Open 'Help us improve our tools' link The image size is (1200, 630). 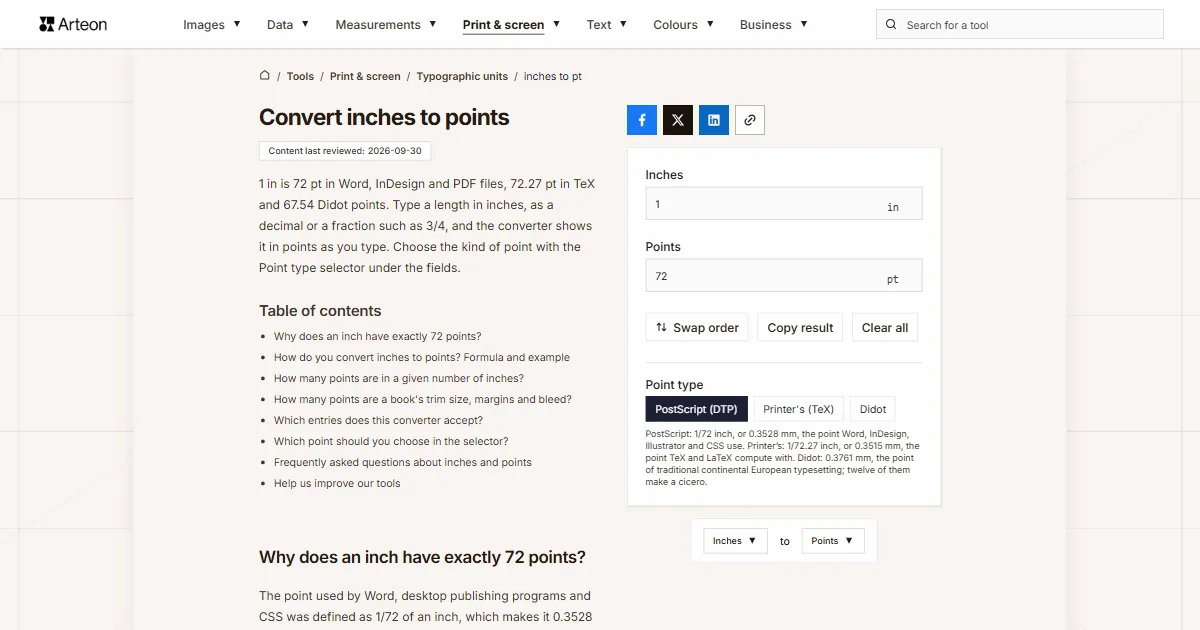(x=337, y=483)
